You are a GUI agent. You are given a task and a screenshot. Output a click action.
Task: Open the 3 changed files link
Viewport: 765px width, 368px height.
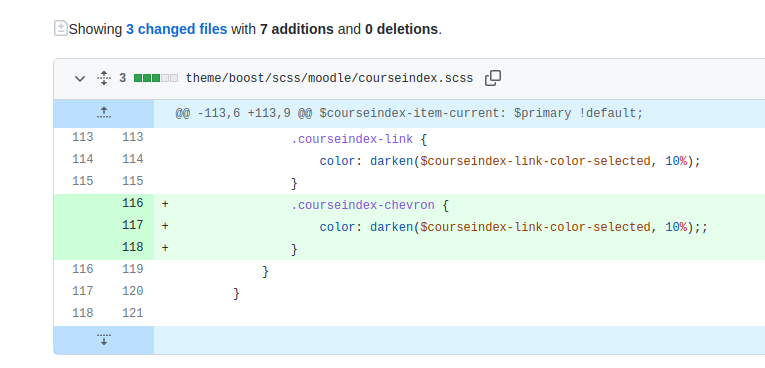177,29
